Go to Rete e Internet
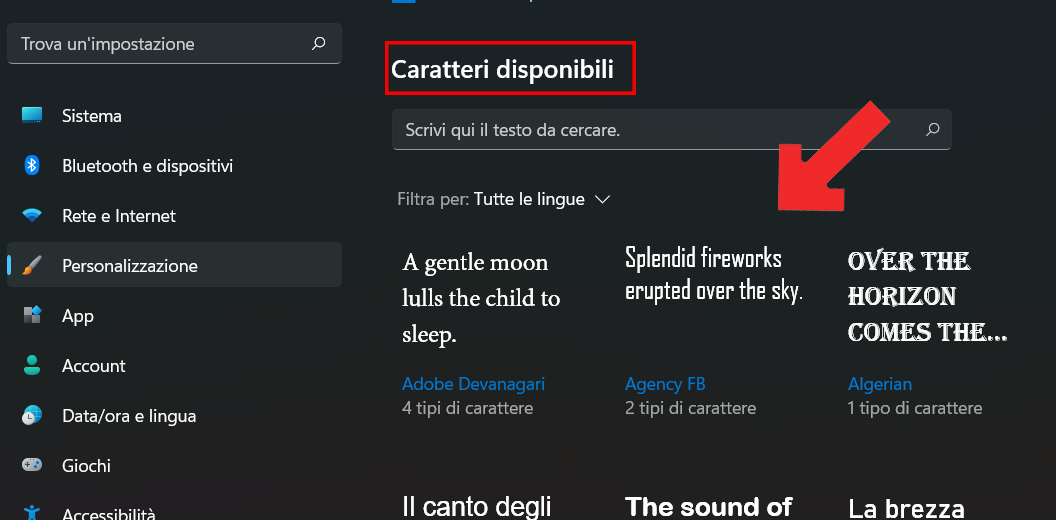 [174, 216]
